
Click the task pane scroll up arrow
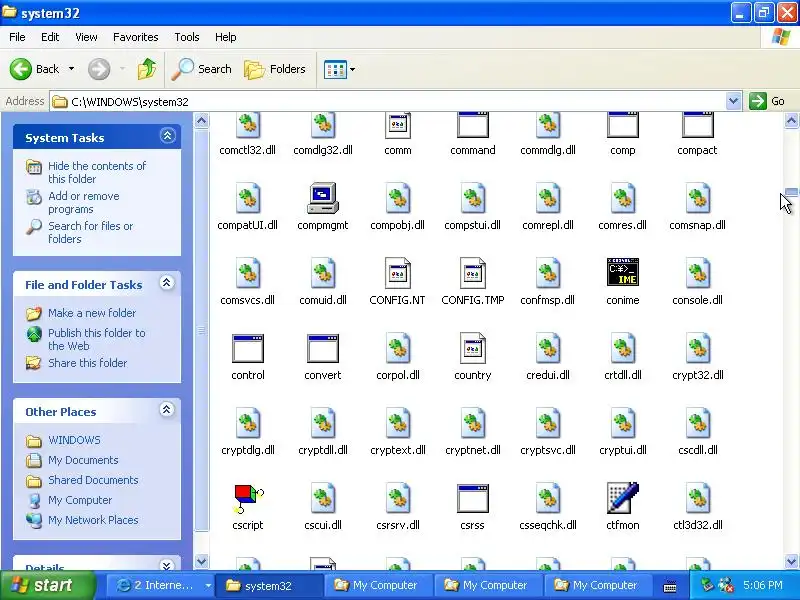202,120
